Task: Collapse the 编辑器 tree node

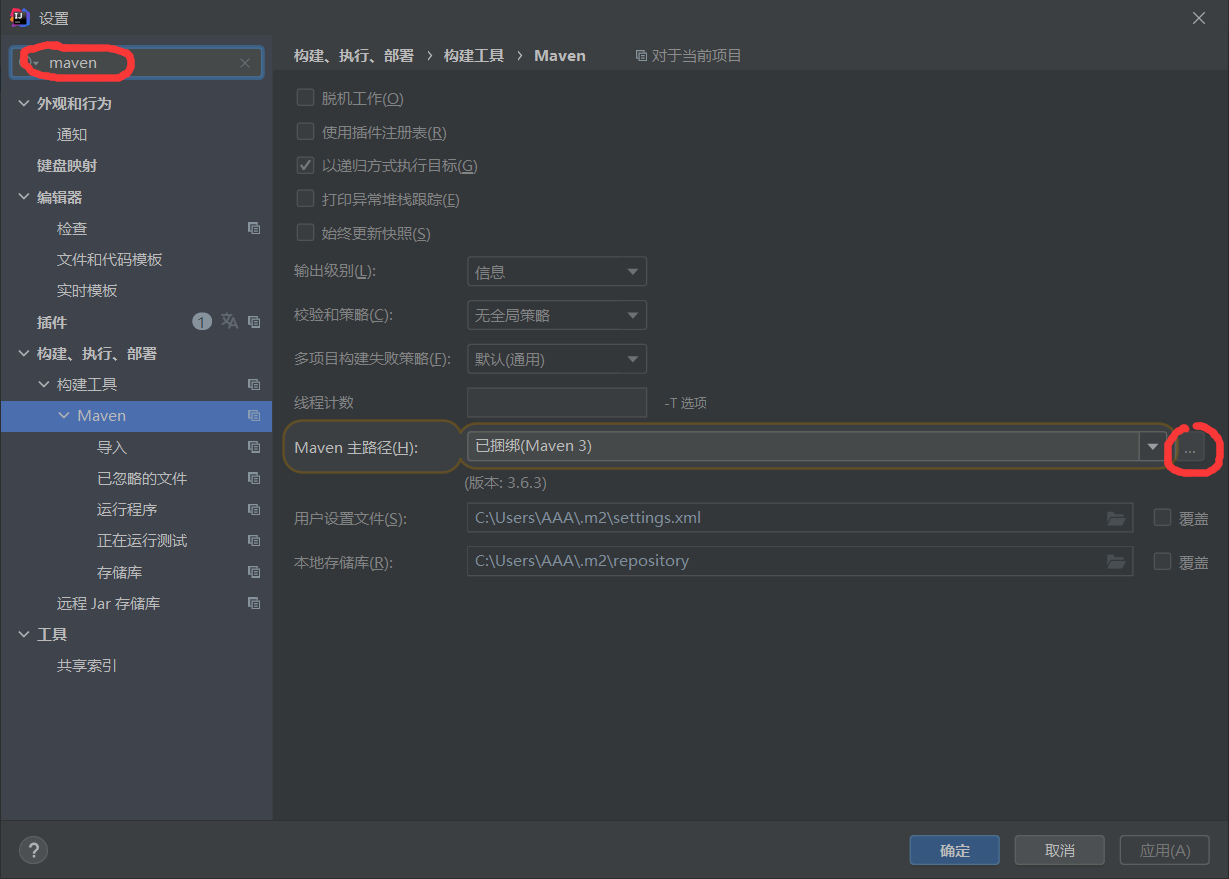Action: (x=24, y=197)
